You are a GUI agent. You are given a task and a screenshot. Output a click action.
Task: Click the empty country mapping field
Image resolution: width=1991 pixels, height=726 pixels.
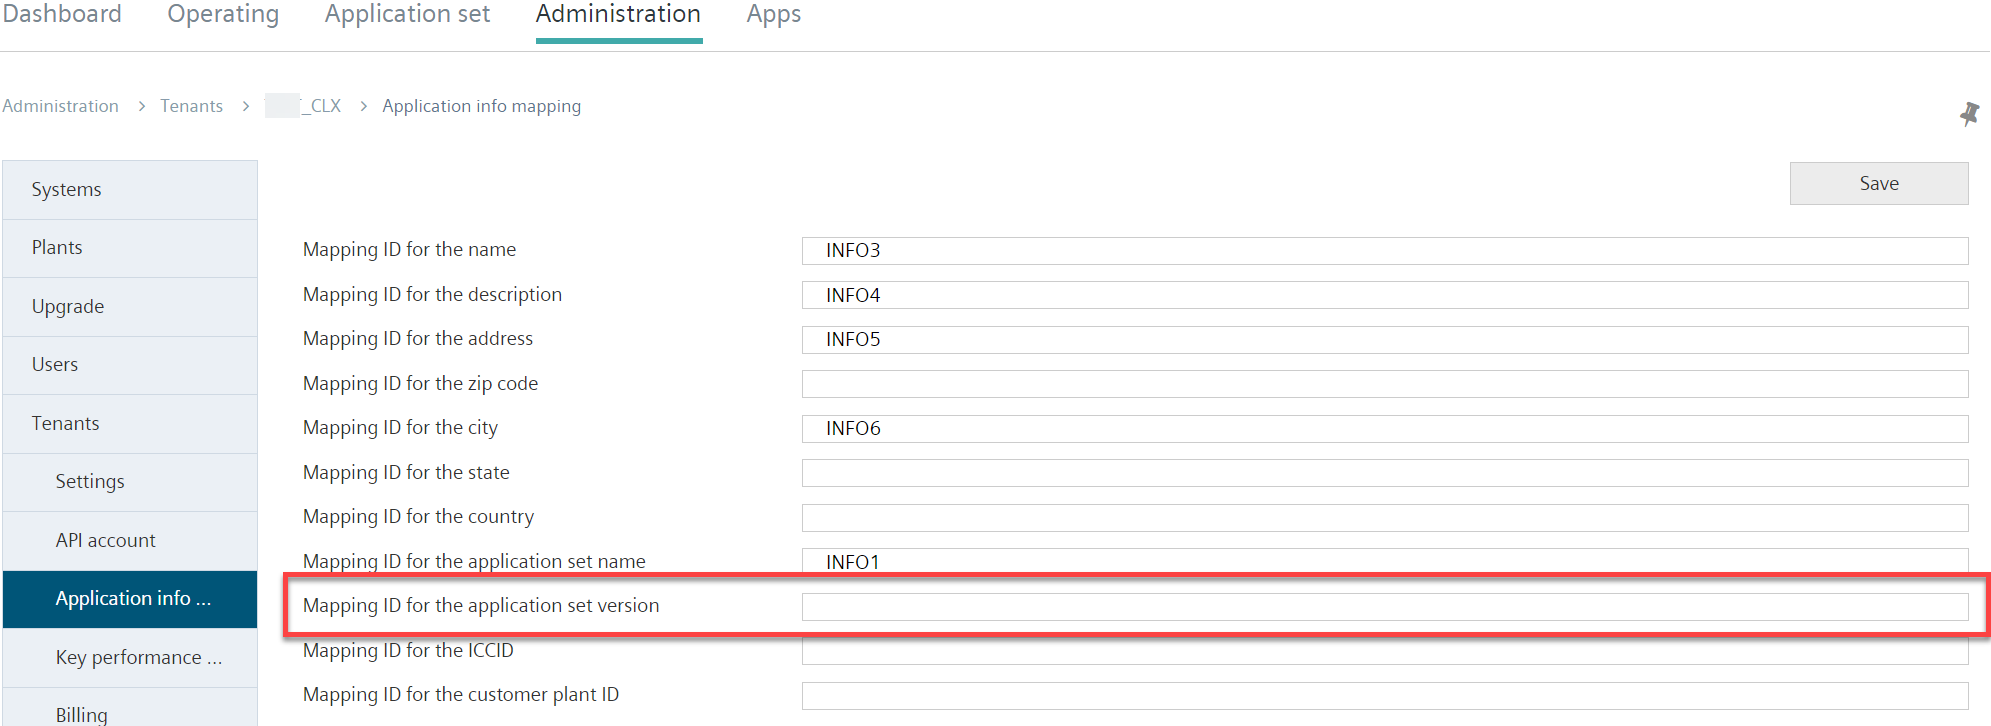pos(1385,518)
